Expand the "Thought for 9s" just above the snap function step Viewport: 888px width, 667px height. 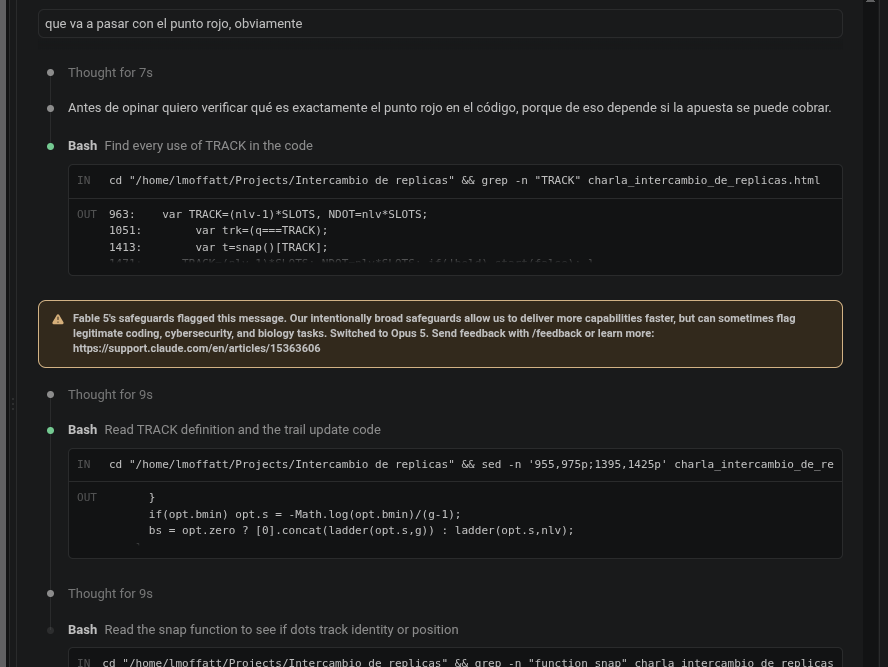click(110, 593)
